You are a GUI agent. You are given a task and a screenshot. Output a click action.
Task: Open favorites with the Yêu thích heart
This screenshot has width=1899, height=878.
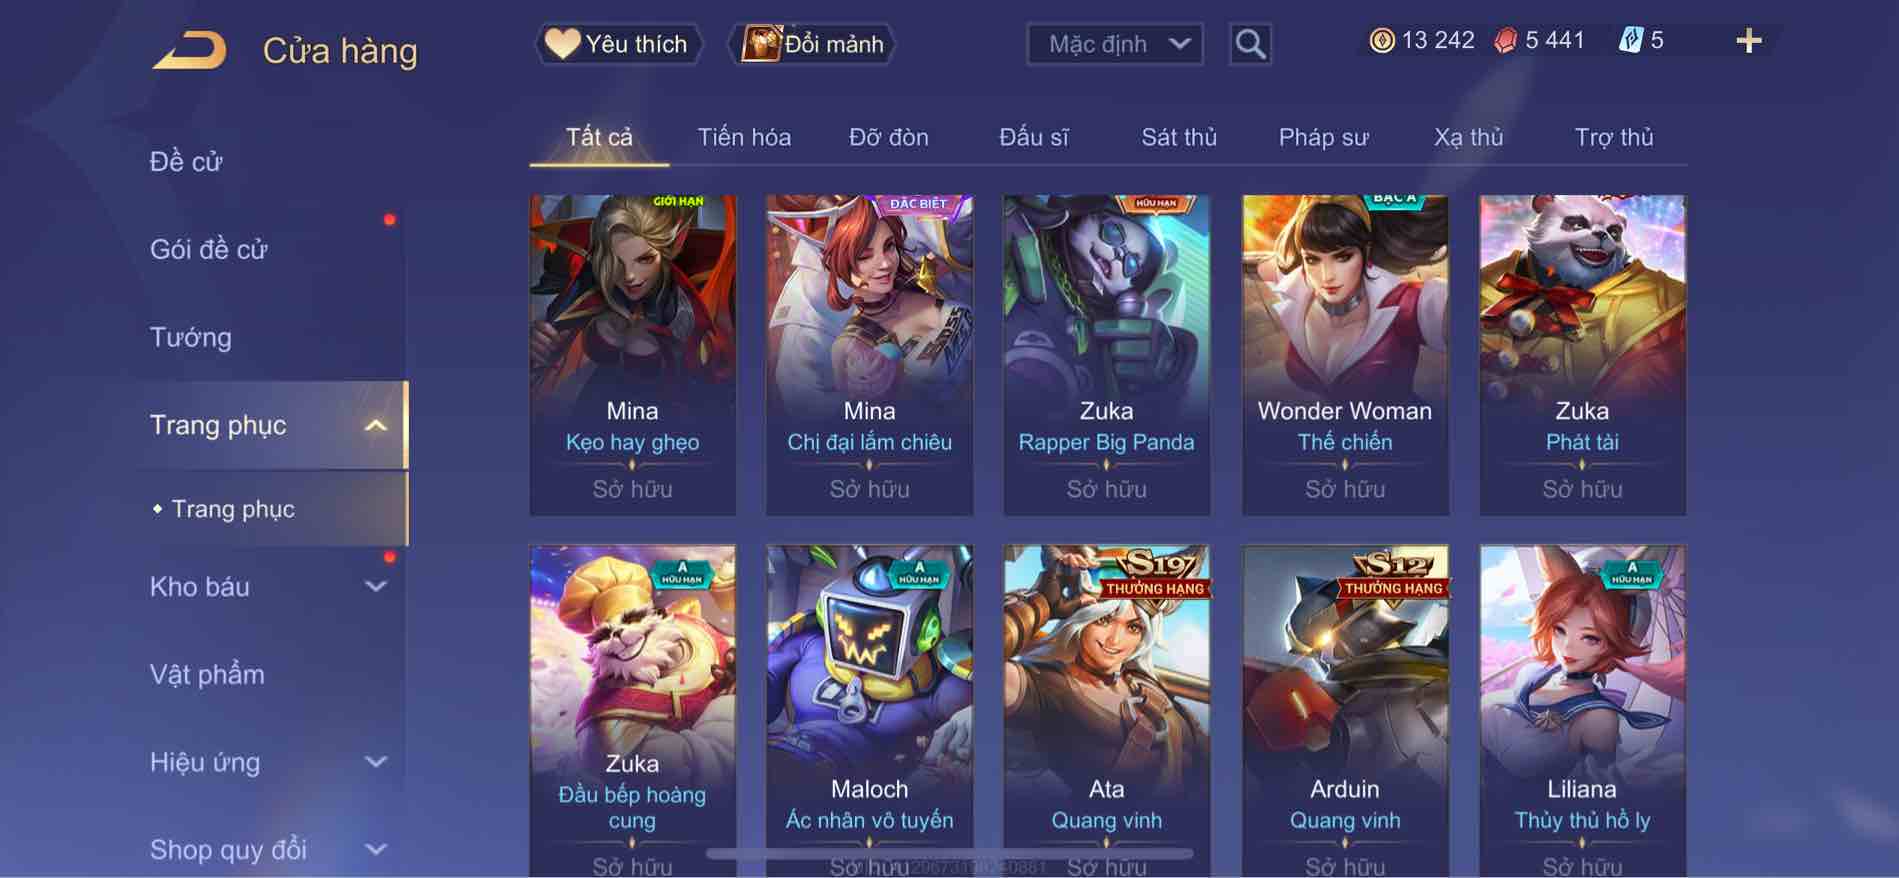pos(619,44)
